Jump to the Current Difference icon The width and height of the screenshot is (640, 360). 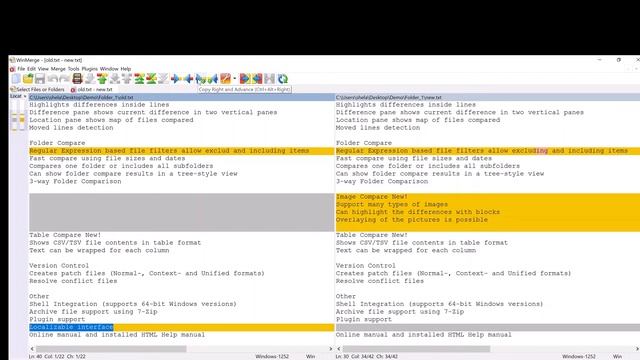pyautogui.click(x=151, y=79)
